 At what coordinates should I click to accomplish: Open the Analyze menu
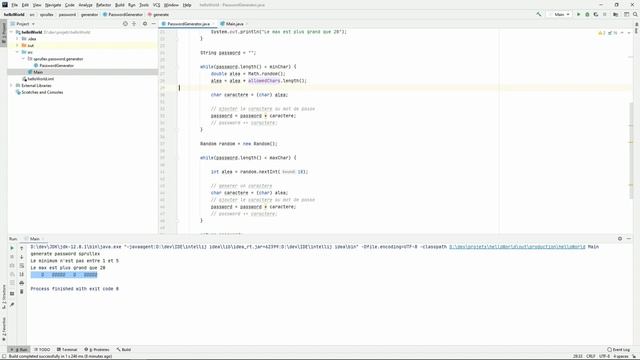click(x=85, y=5)
